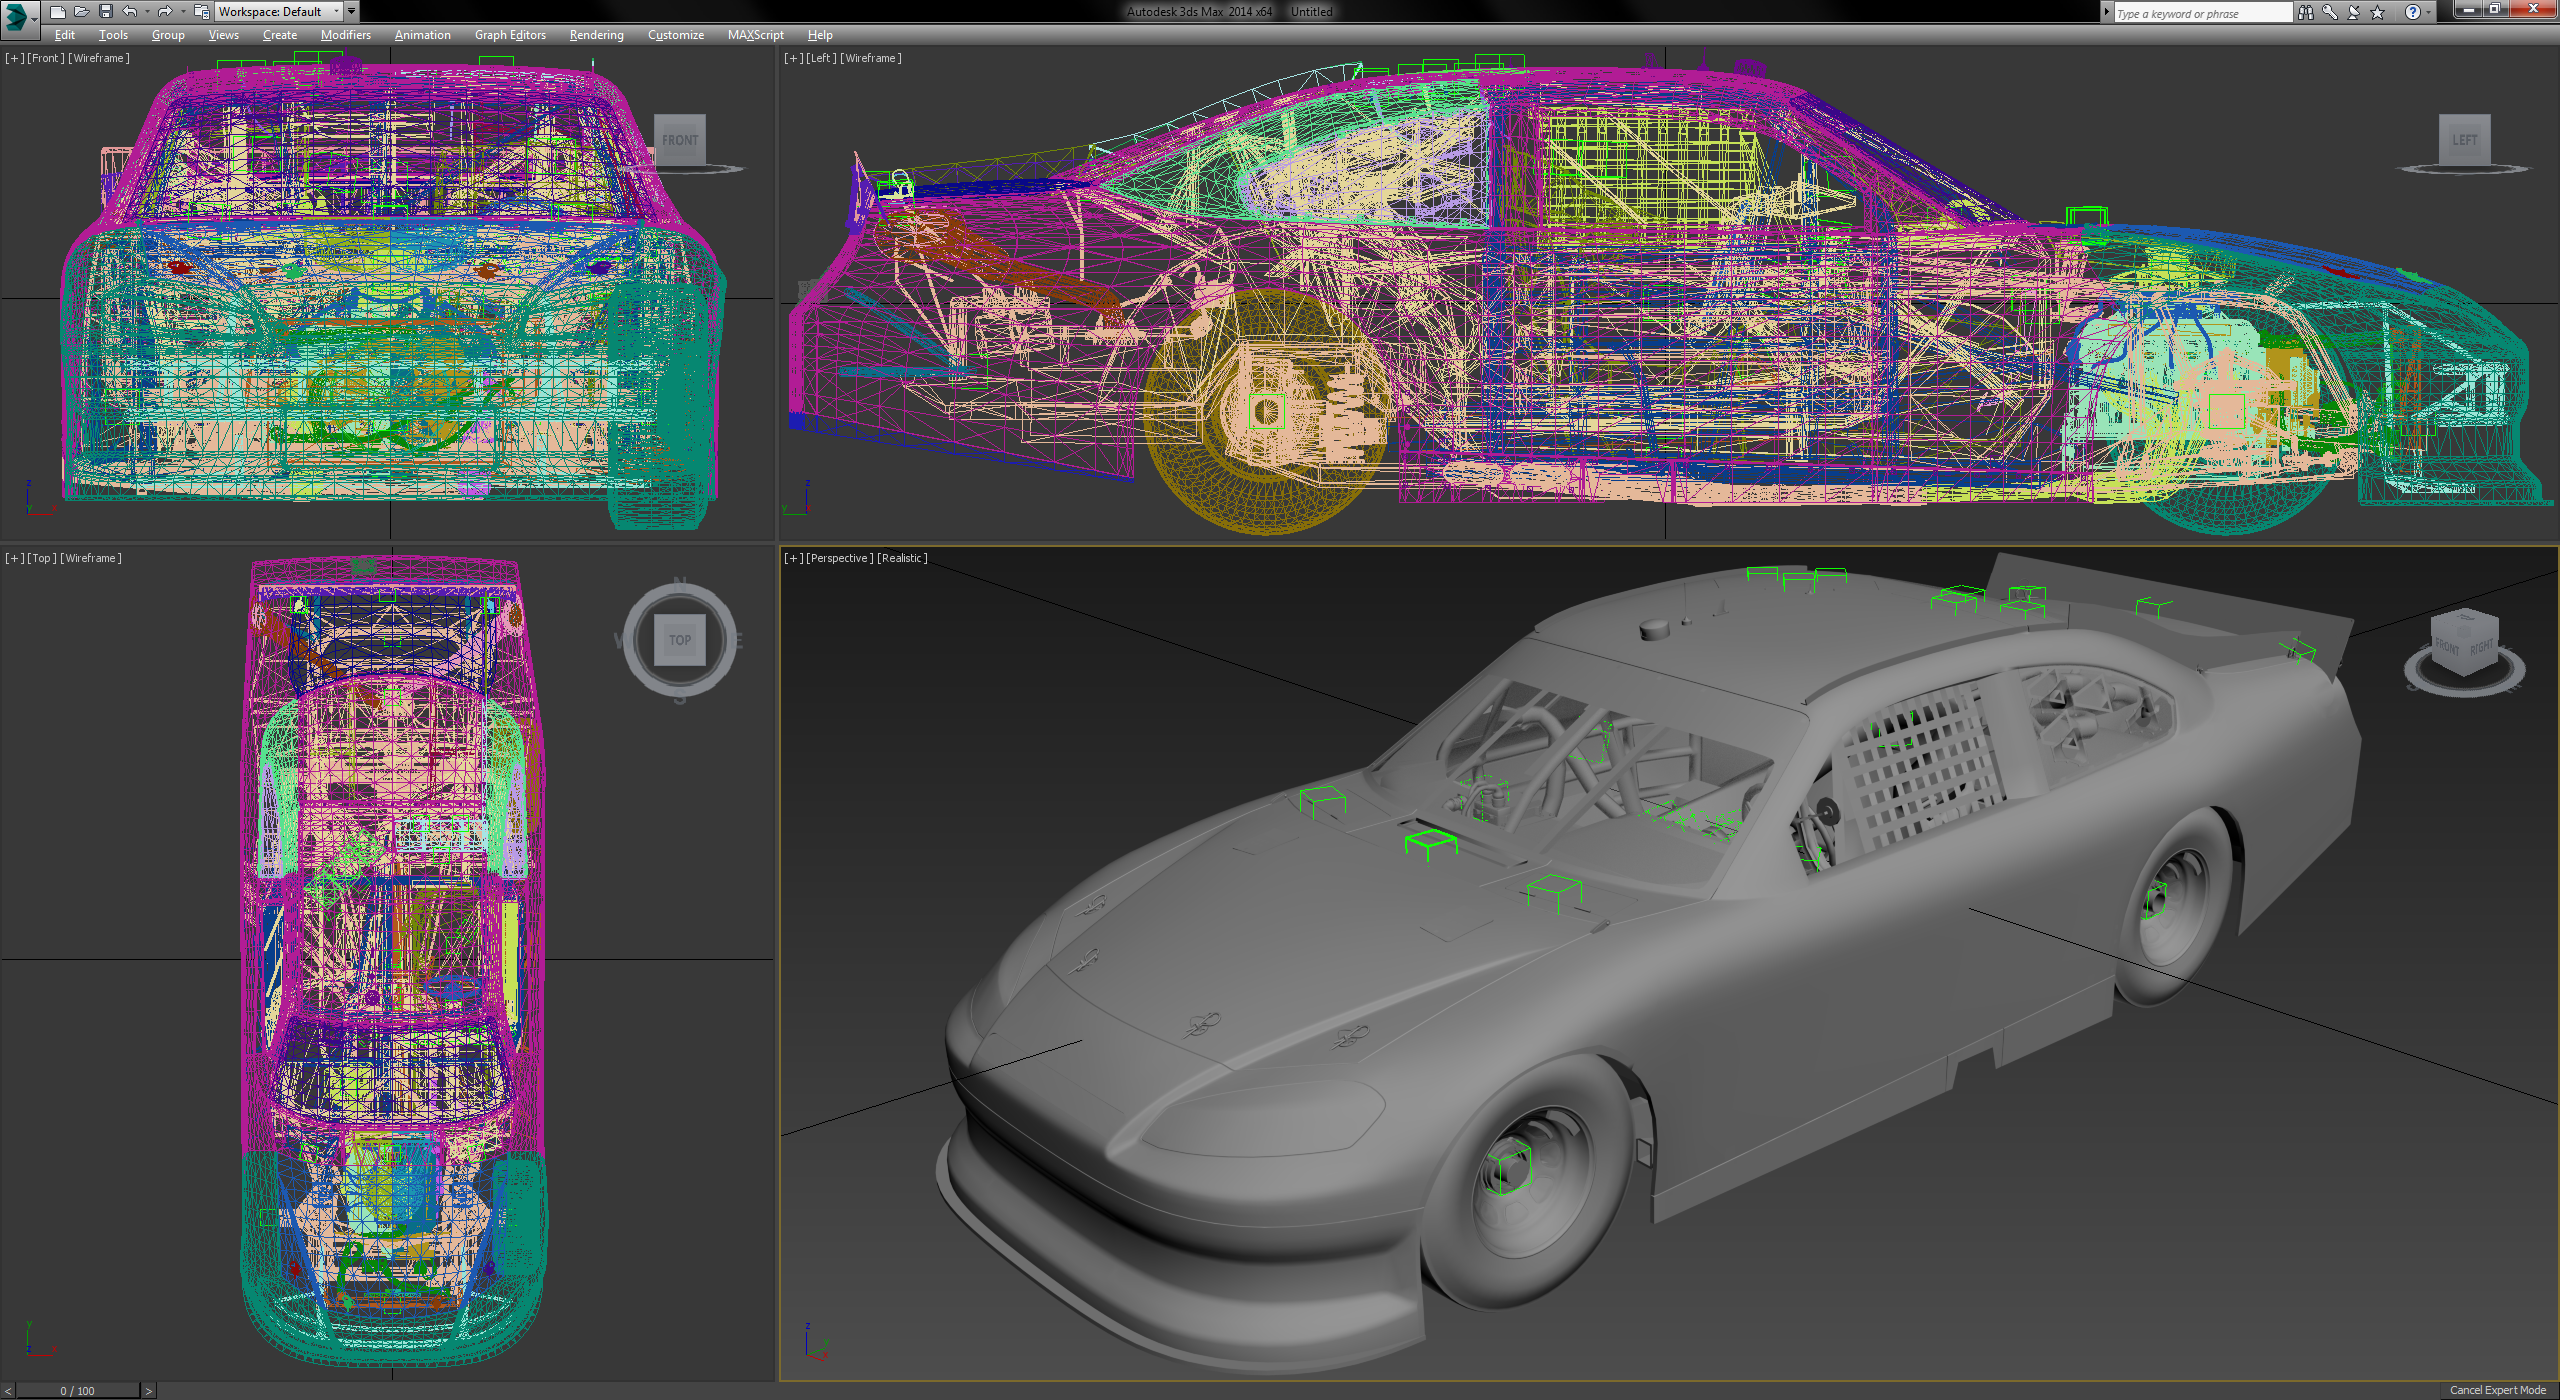Image resolution: width=2560 pixels, height=1400 pixels.
Task: Click the time slider 0 / 100
Action: [77, 1391]
